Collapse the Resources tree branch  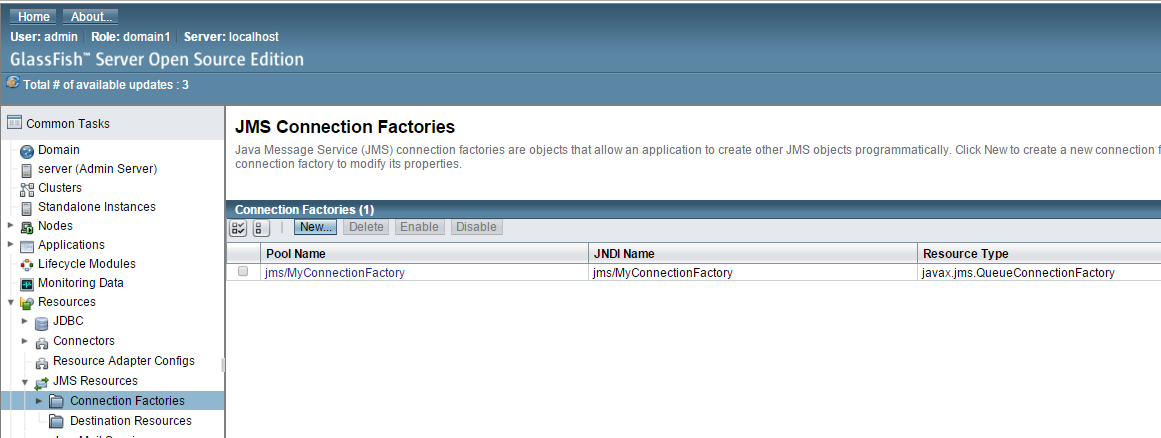coord(10,302)
